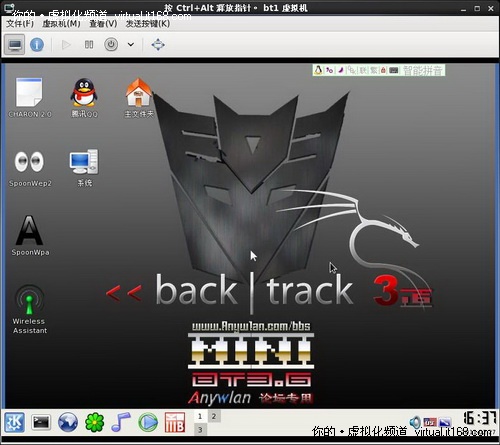
Task: Launch the web browser globe icon
Action: (68, 422)
